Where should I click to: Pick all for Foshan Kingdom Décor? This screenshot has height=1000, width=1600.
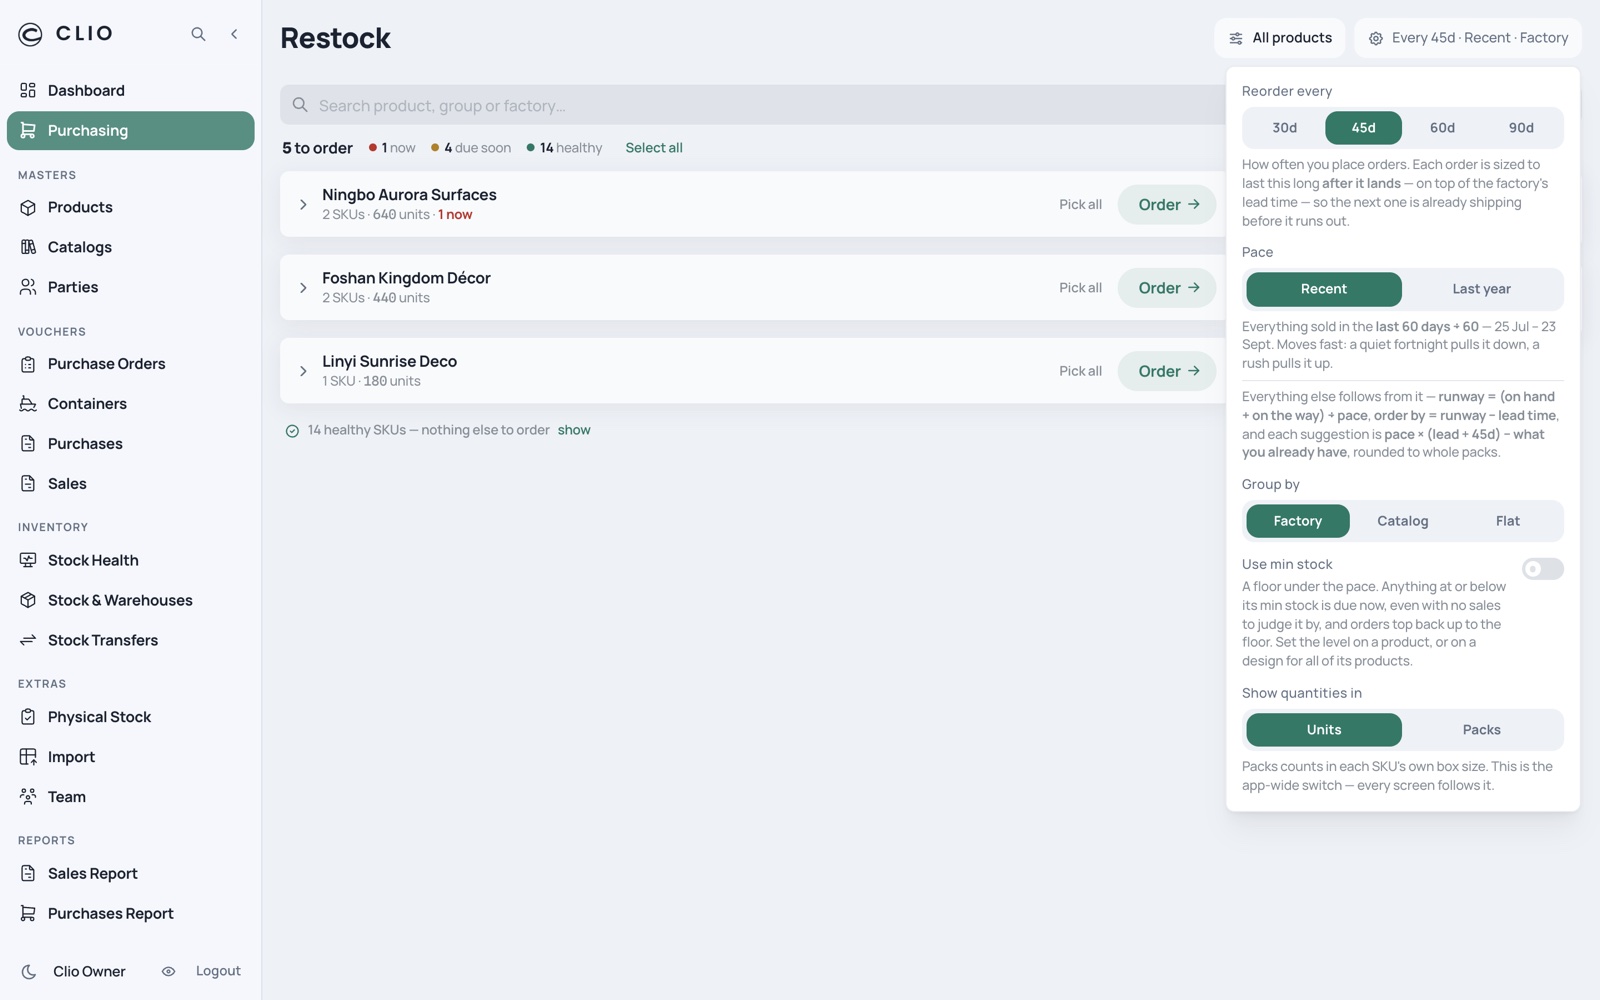click(1080, 288)
